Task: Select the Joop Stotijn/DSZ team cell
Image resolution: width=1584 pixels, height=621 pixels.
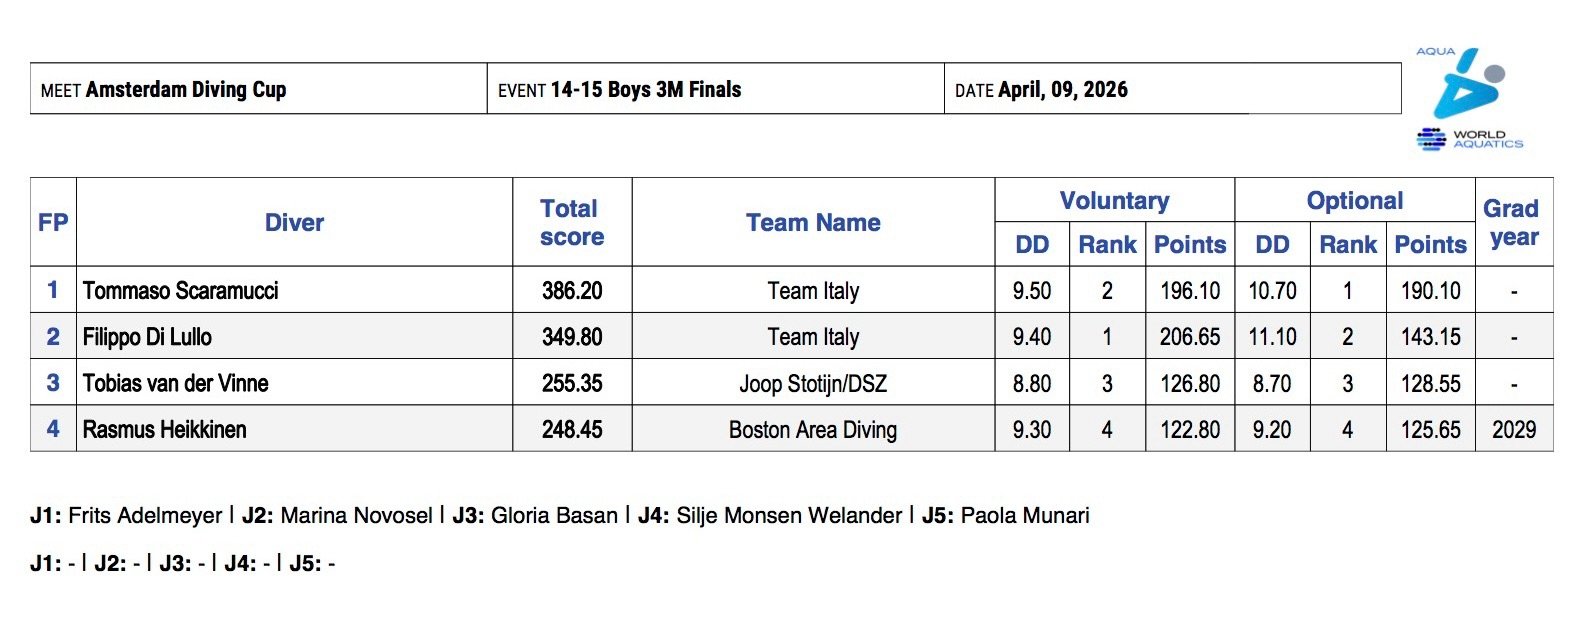Action: 812,383
